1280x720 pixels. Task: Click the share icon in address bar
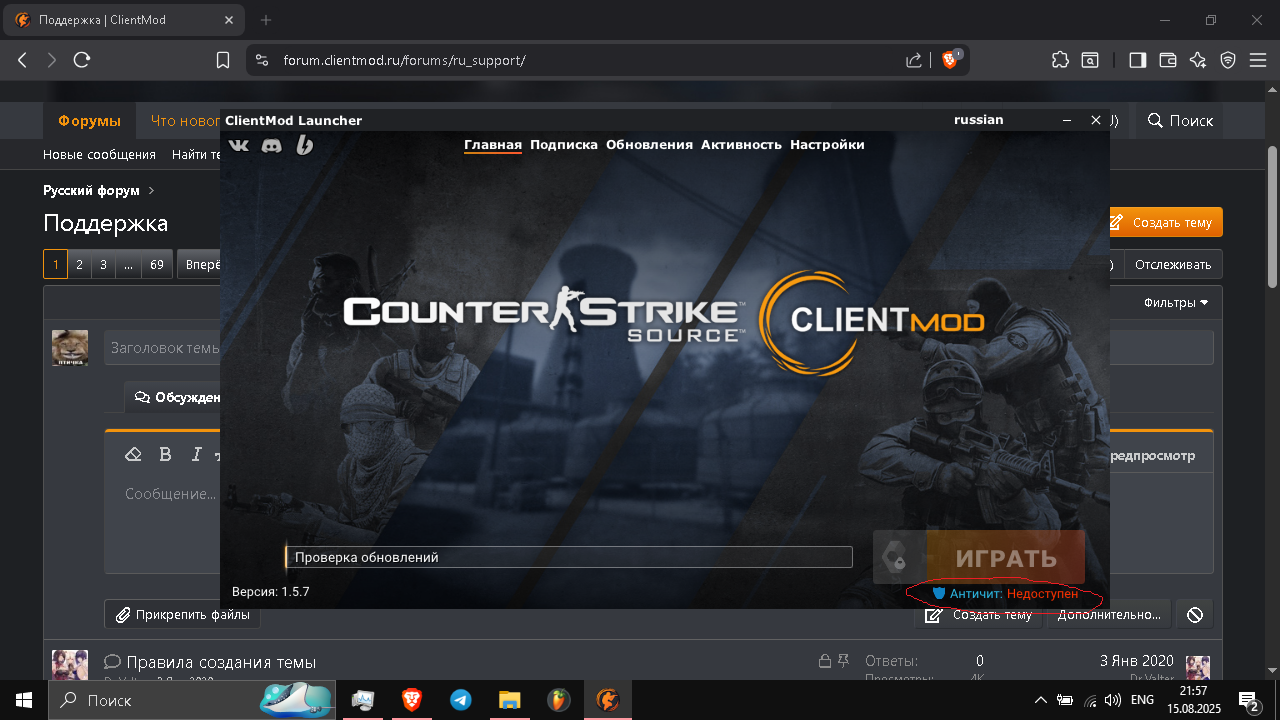coord(914,60)
